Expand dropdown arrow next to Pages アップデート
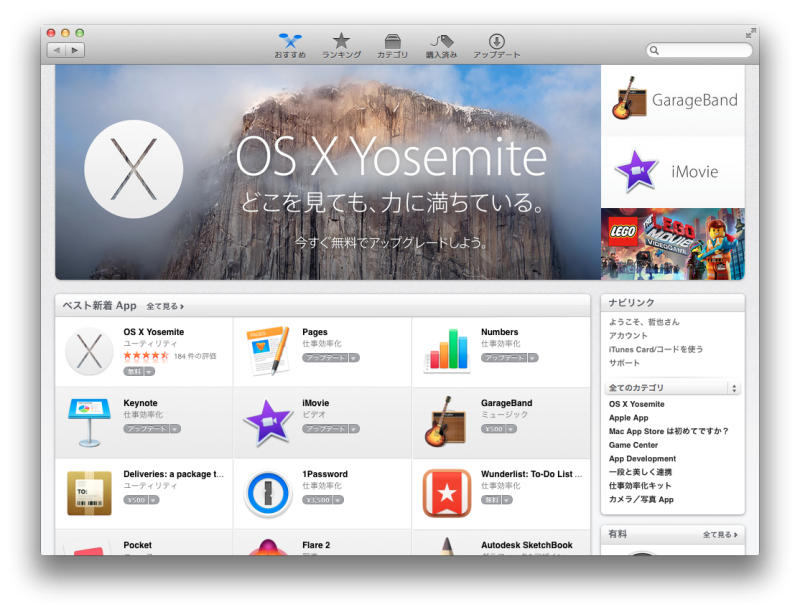The height and width of the screenshot is (612, 800). click(354, 358)
